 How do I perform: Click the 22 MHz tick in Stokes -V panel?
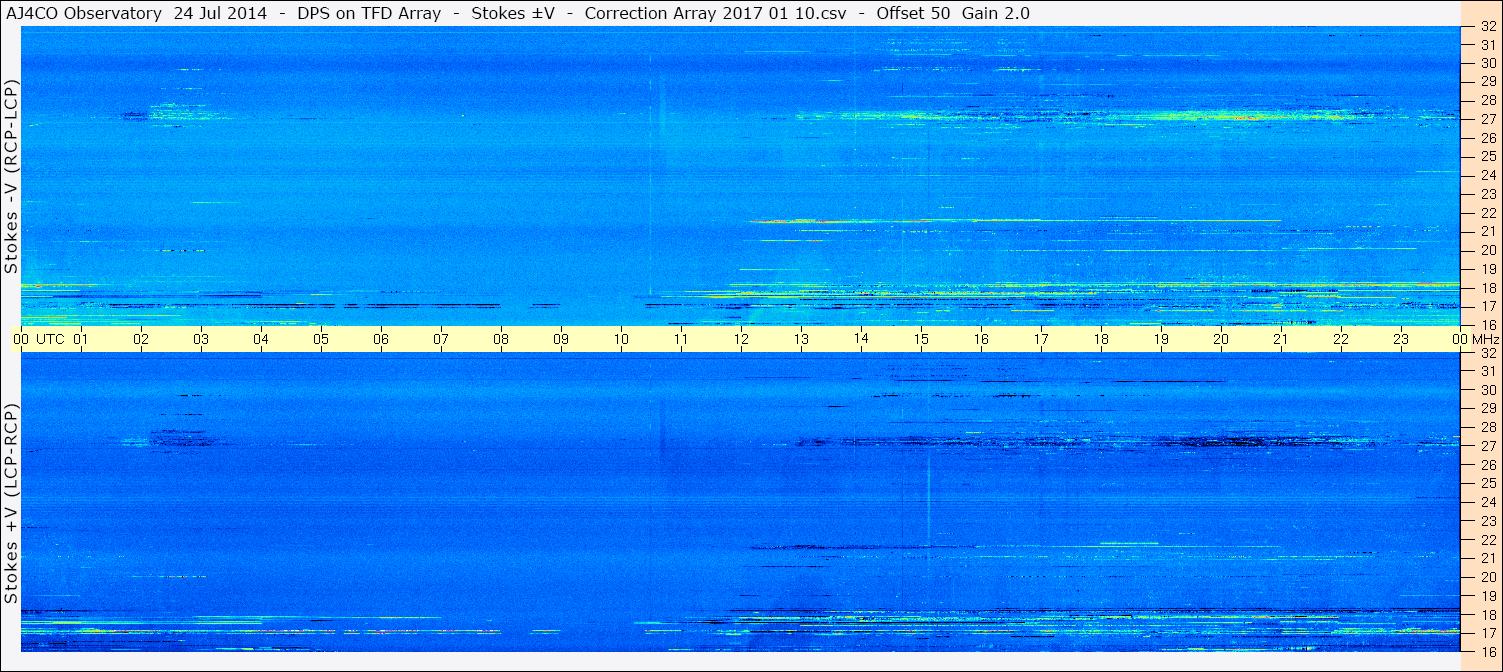click(x=1487, y=212)
